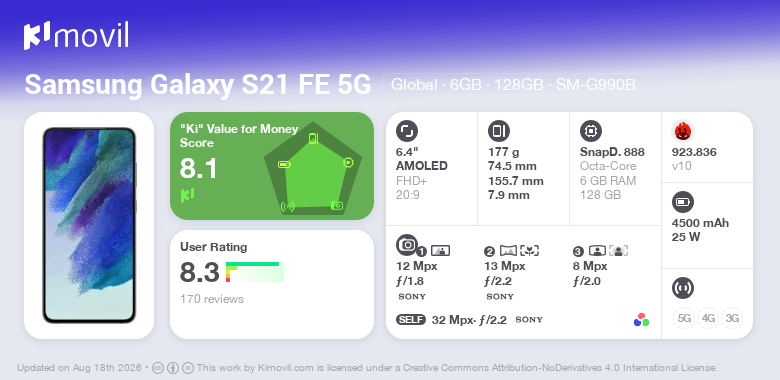This screenshot has width=780, height=380.
Task: Click the user rating distribution bar
Action: pos(255,272)
